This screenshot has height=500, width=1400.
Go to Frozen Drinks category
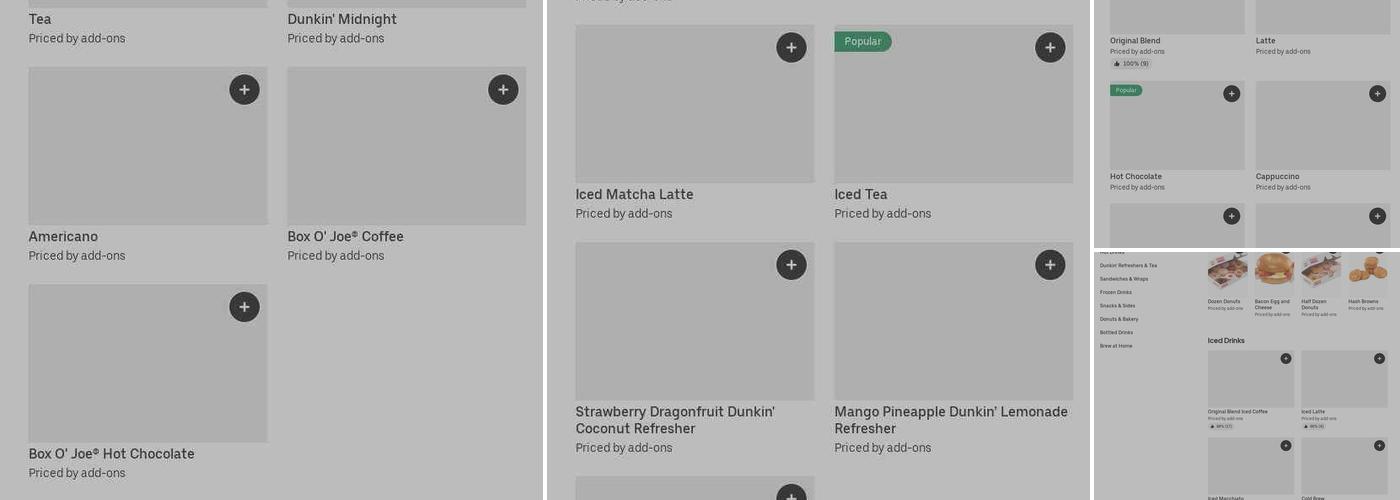(x=1116, y=292)
